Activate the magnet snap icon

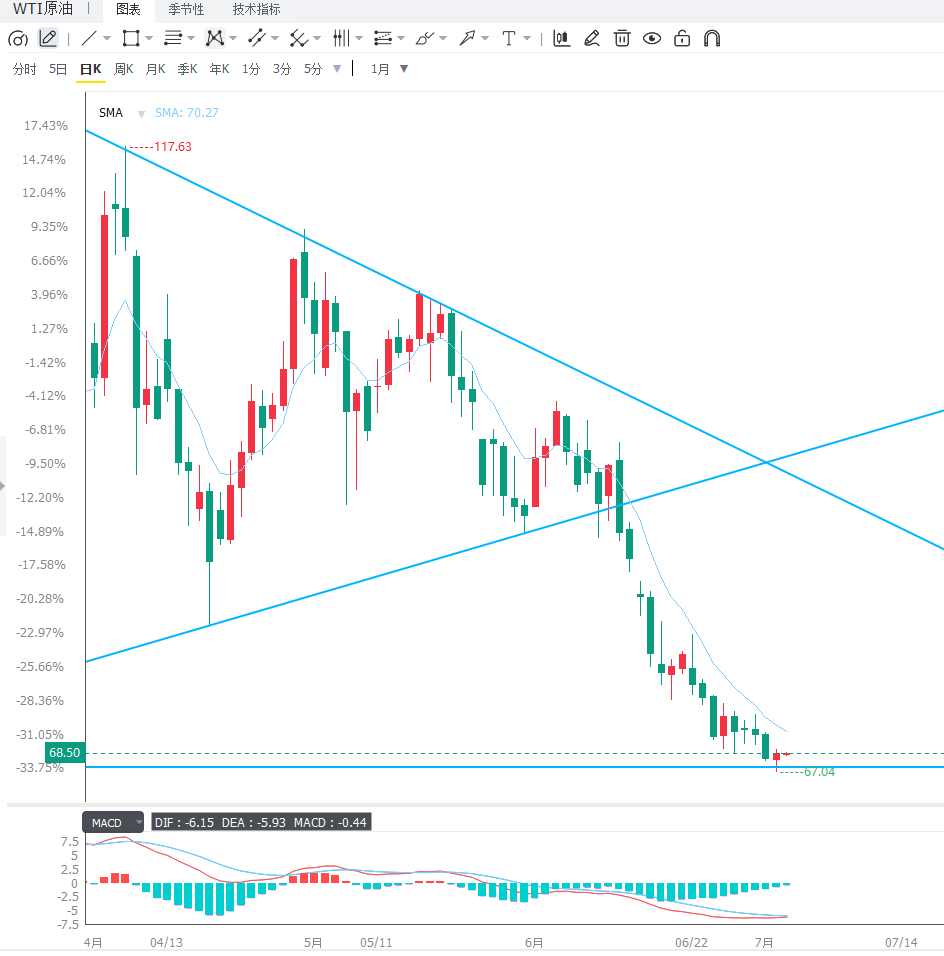coord(712,38)
